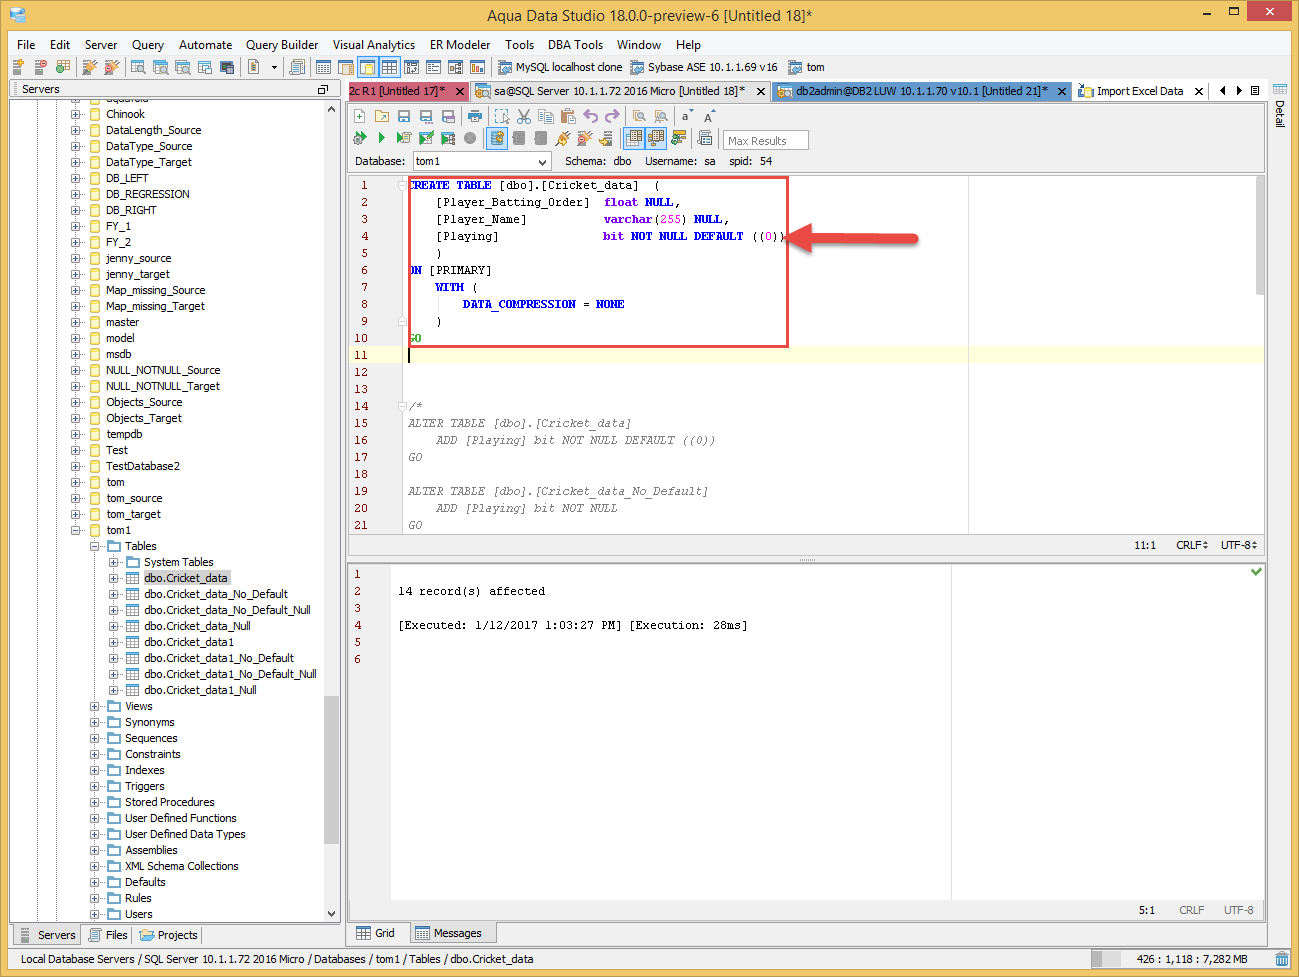Toggle the second highlighted results pane button

pyautogui.click(x=656, y=138)
